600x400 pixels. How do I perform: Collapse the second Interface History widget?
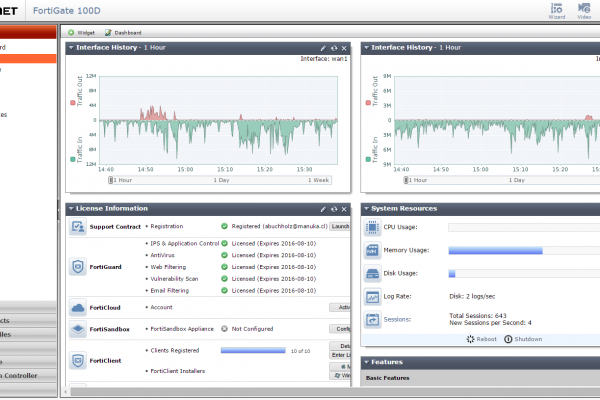[367, 47]
